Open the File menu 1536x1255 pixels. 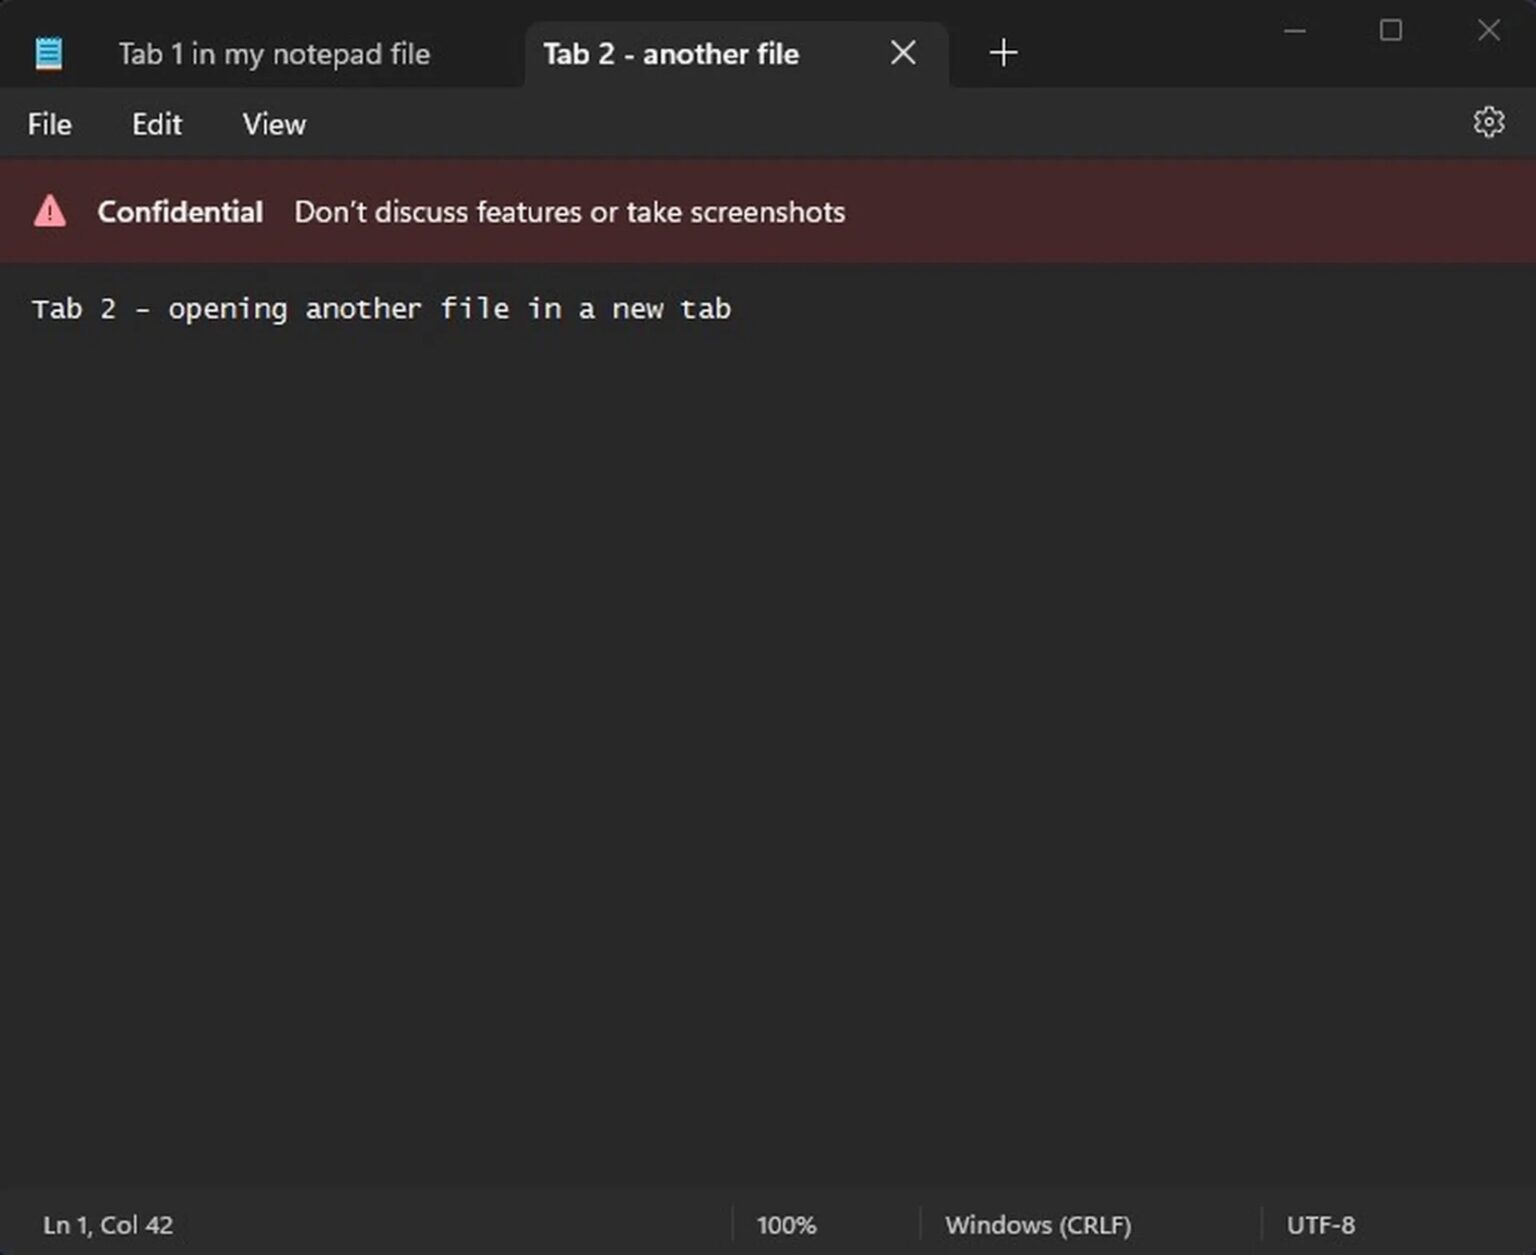49,123
